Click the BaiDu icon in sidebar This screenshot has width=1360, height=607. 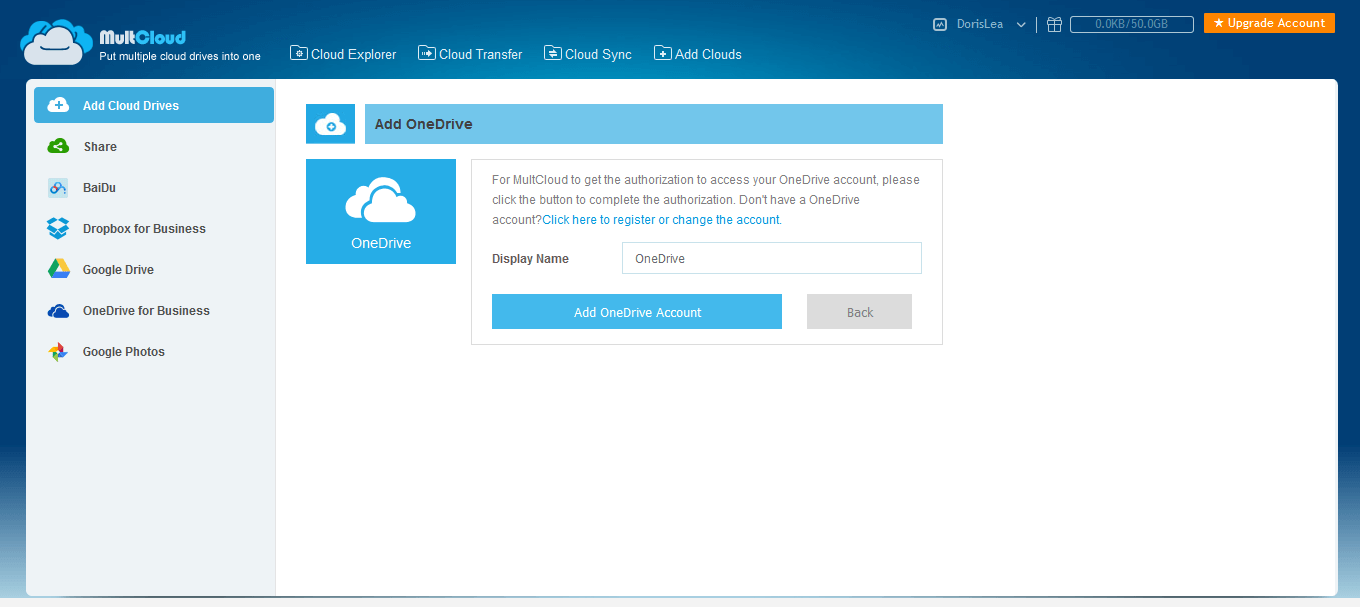(x=58, y=187)
